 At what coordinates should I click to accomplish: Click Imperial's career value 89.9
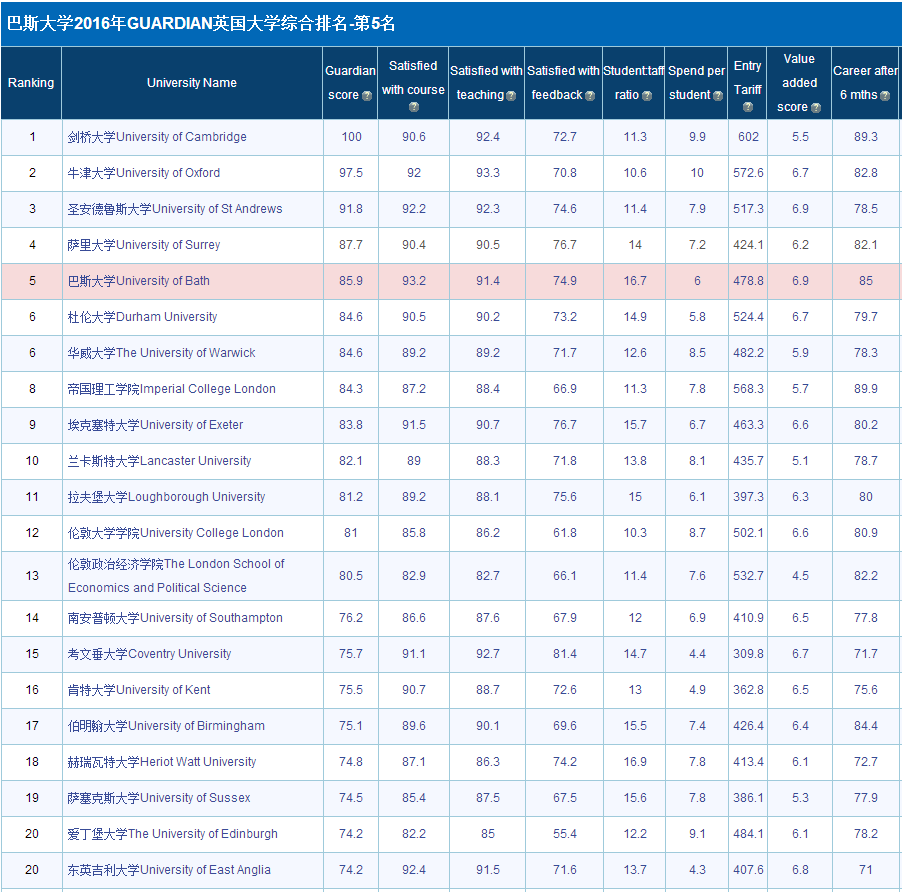click(x=866, y=389)
